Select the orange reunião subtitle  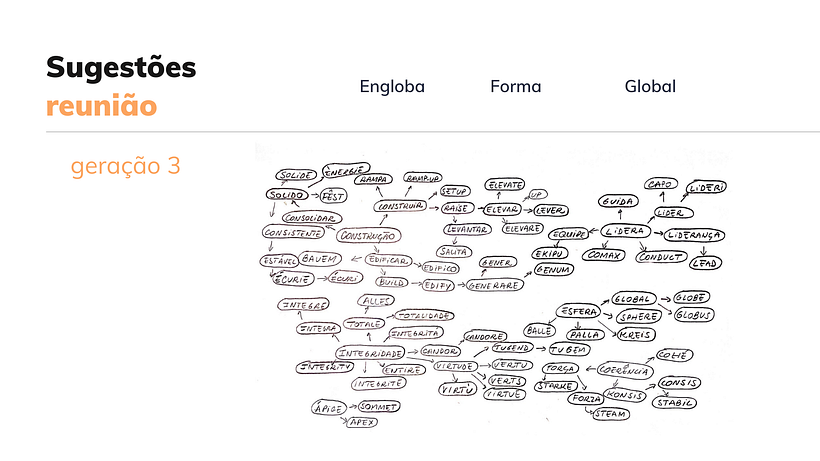click(101, 106)
